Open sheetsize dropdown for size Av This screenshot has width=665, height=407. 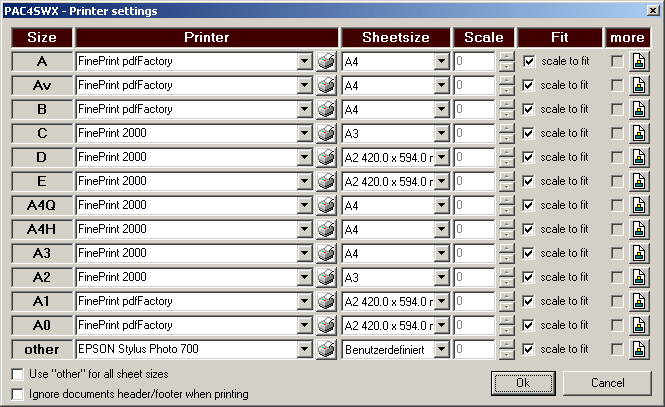tap(441, 86)
